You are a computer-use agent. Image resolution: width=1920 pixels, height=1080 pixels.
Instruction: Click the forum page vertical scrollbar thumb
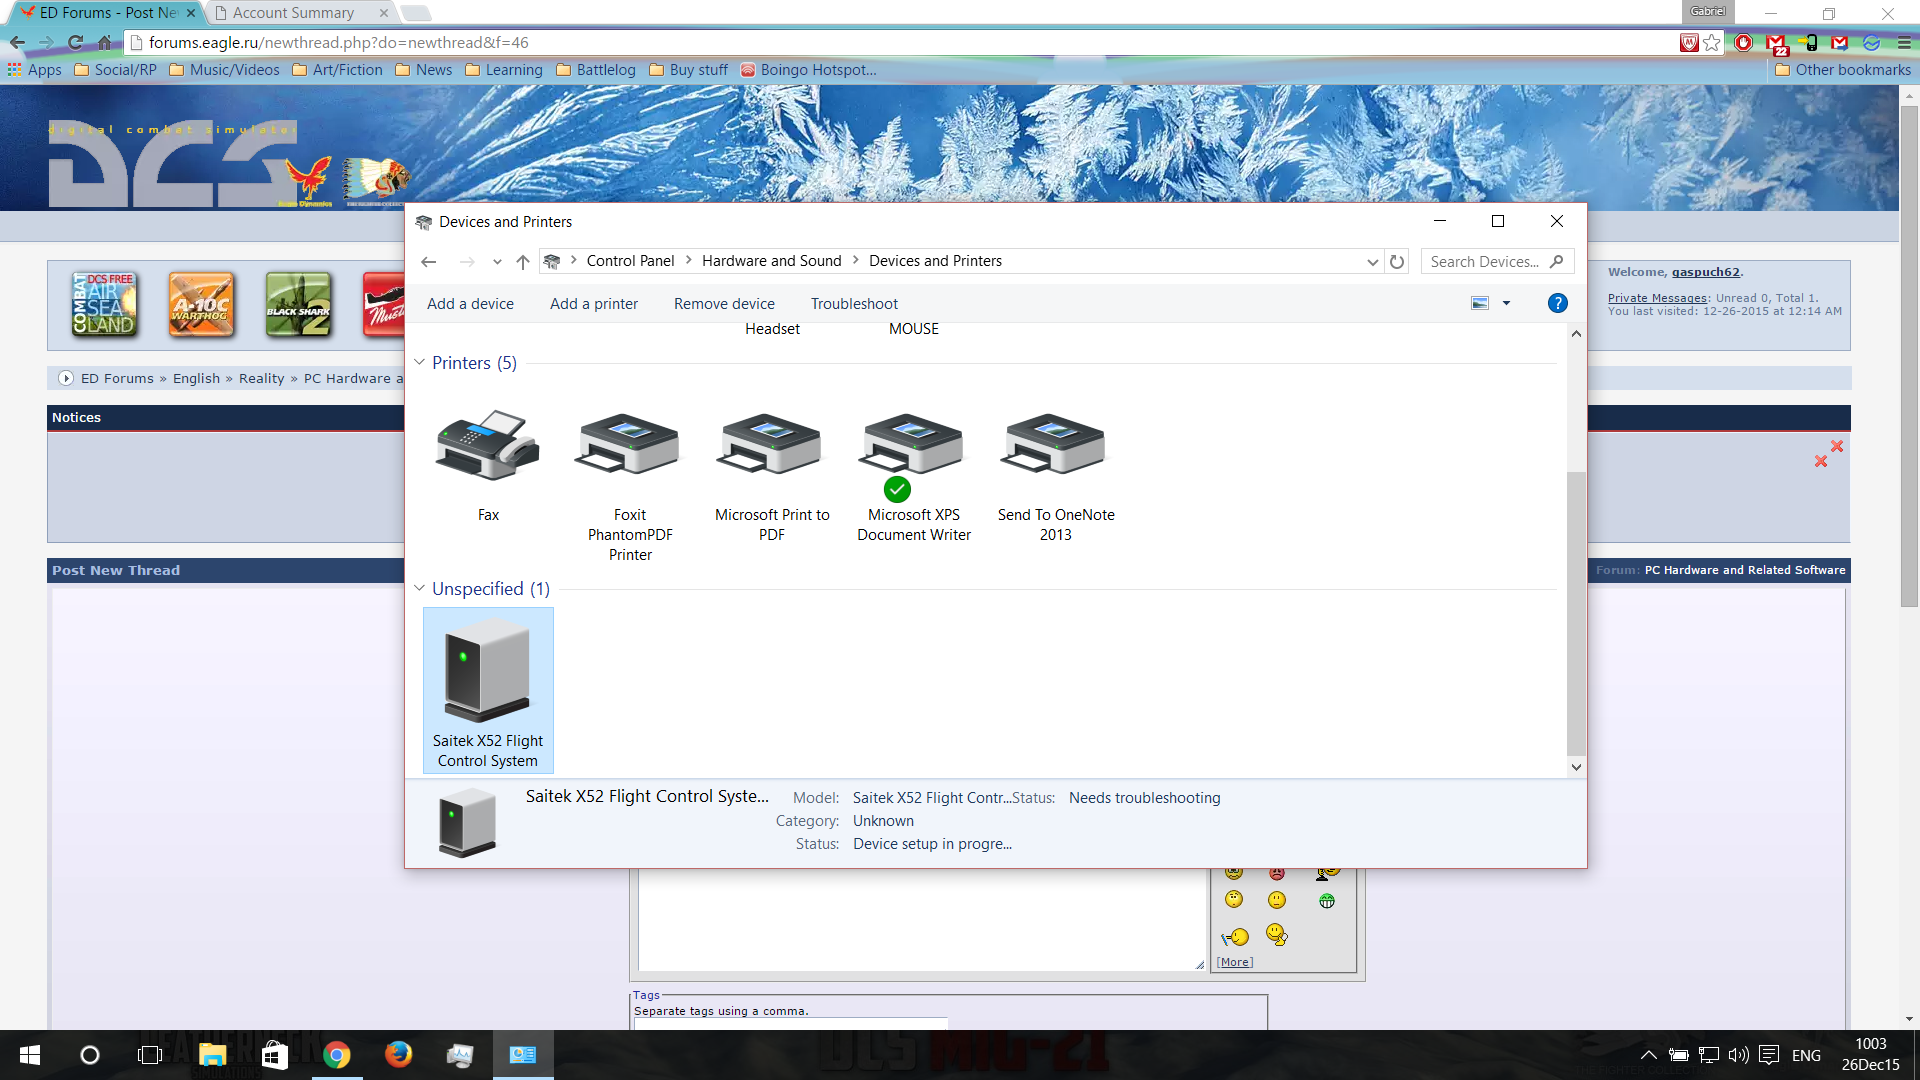point(1909,355)
